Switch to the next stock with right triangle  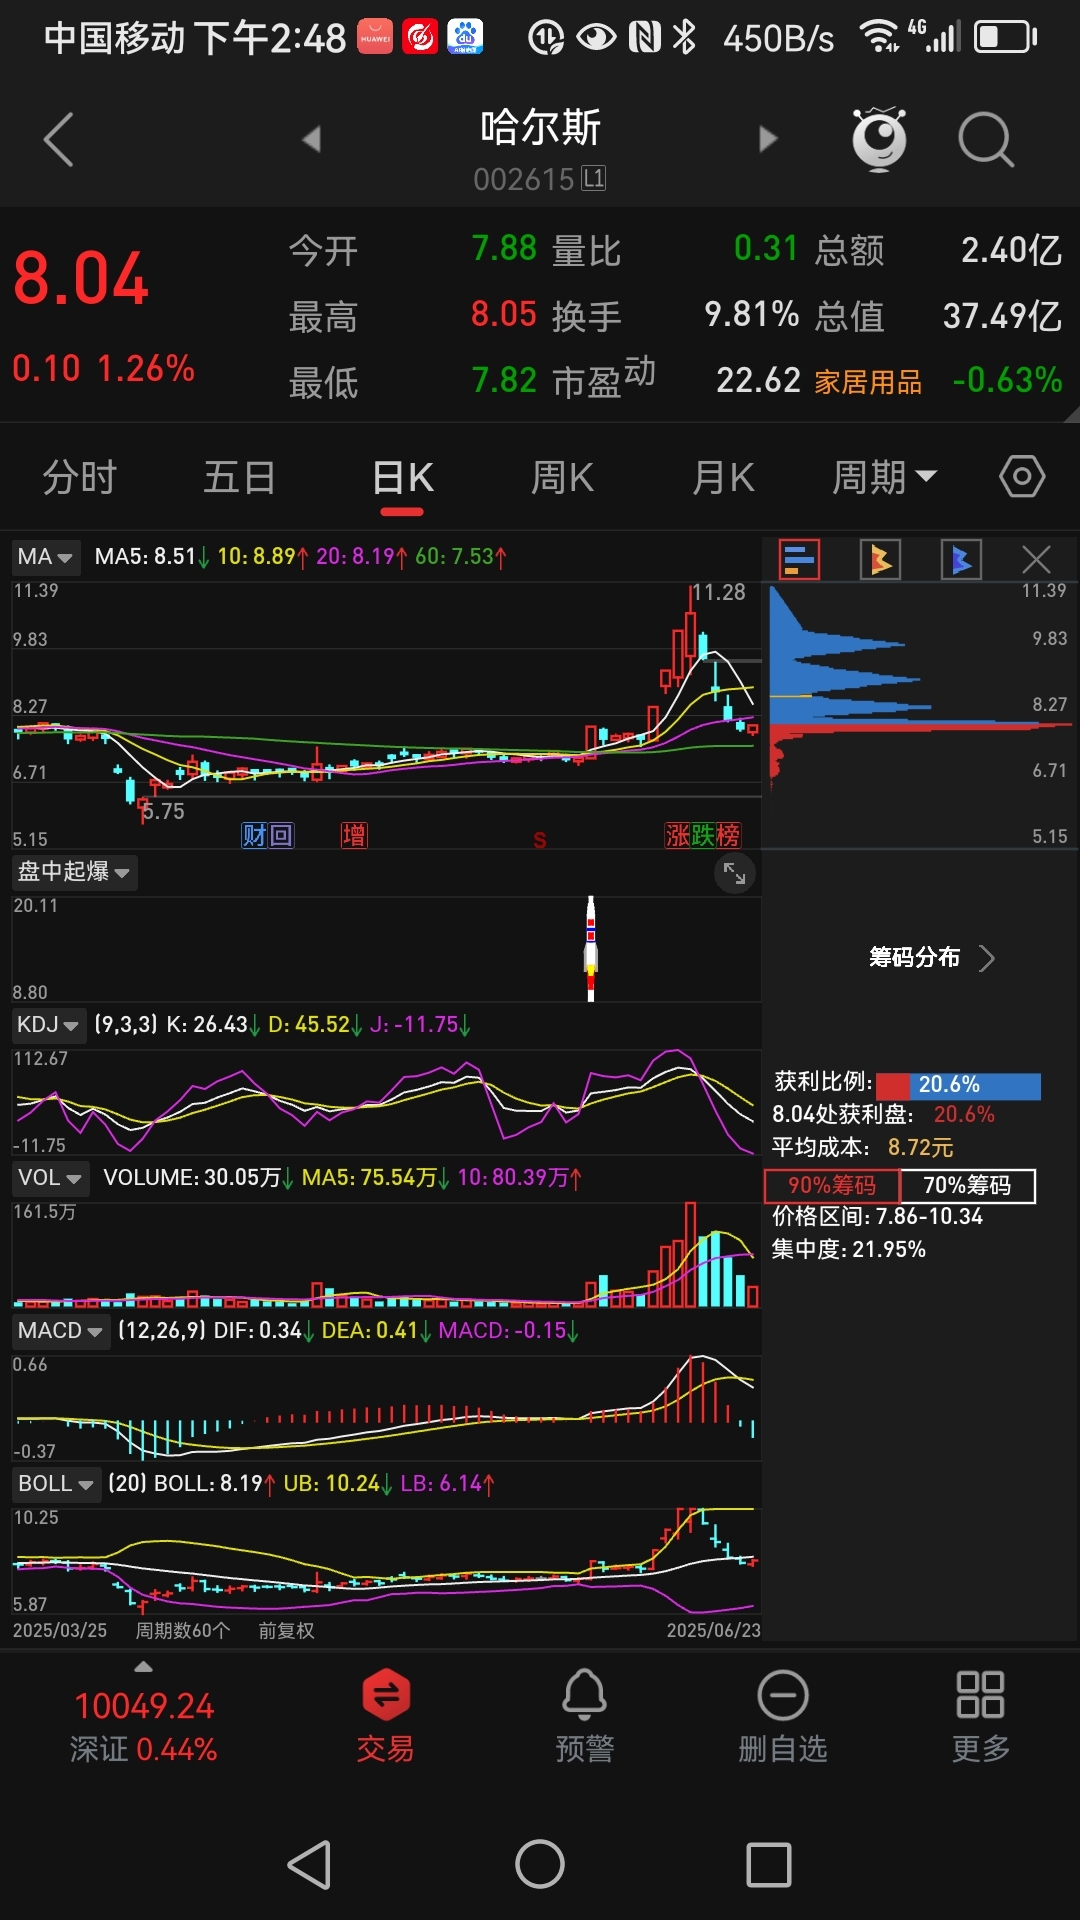point(768,139)
